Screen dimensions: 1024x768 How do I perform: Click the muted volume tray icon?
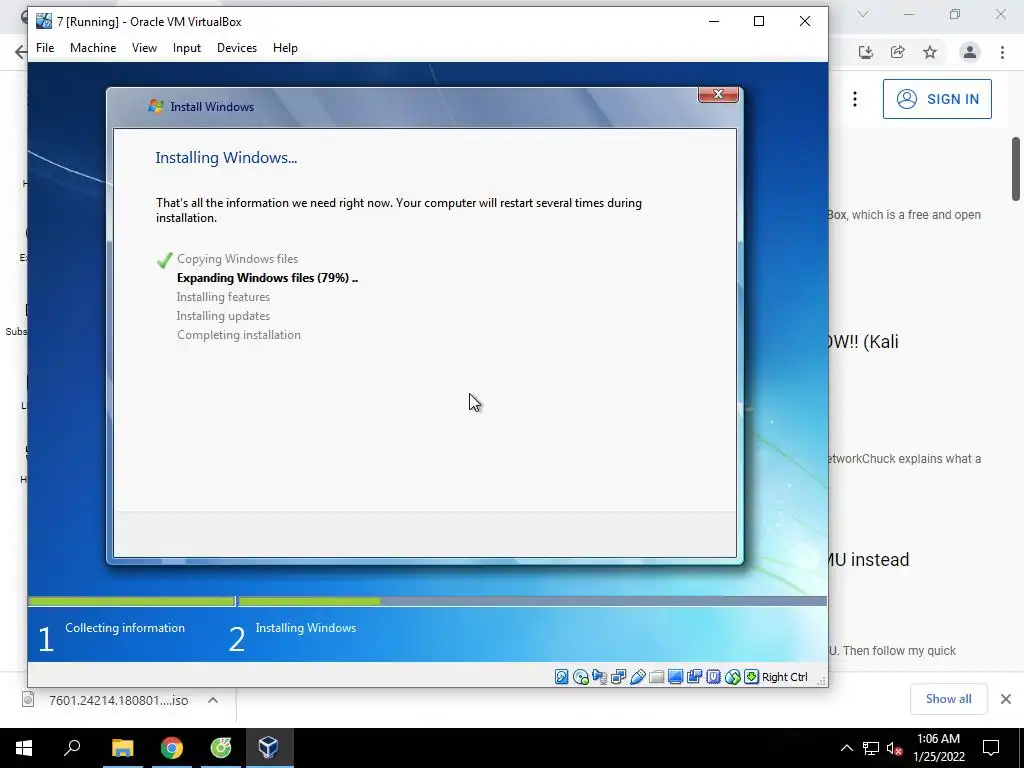point(894,748)
